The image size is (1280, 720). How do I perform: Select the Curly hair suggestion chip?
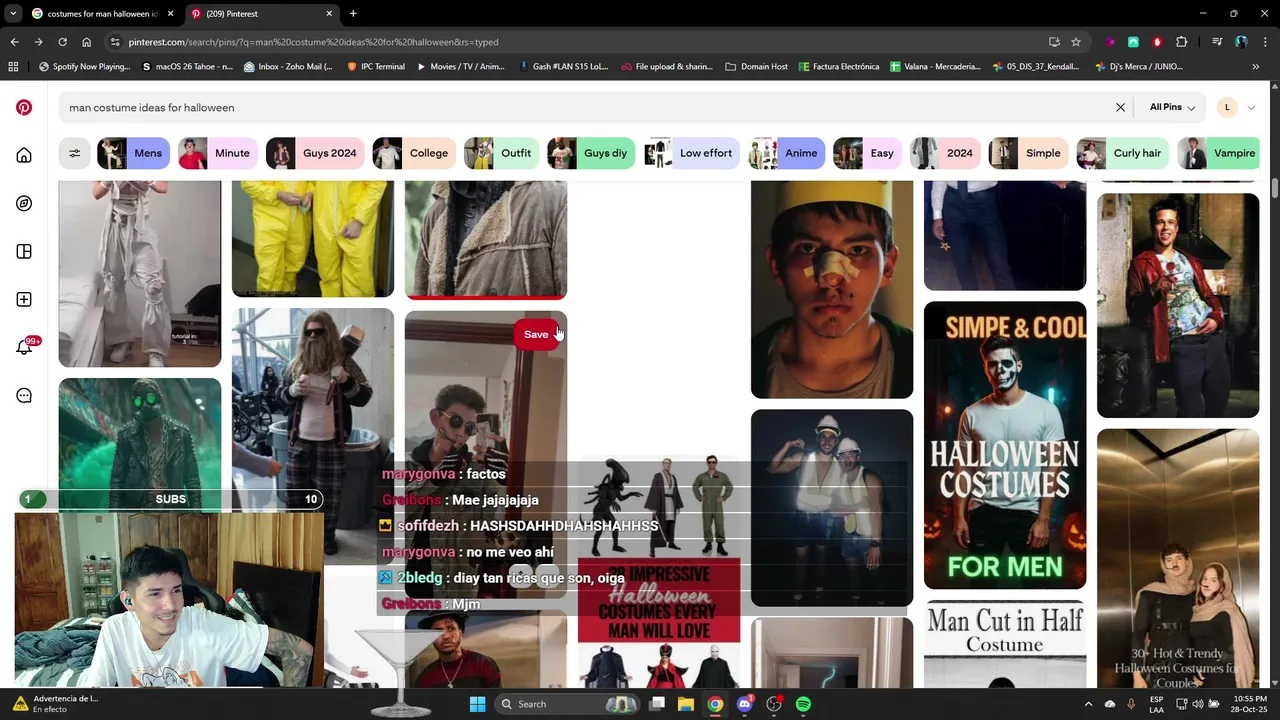[1122, 153]
